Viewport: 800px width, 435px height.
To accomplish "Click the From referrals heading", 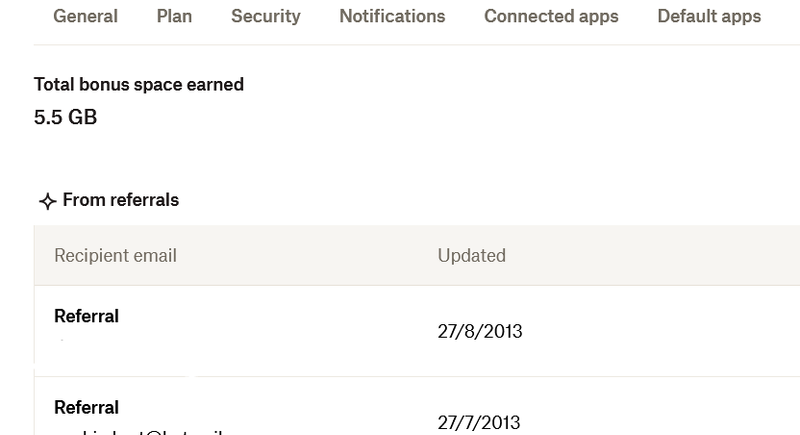I will (x=120, y=200).
